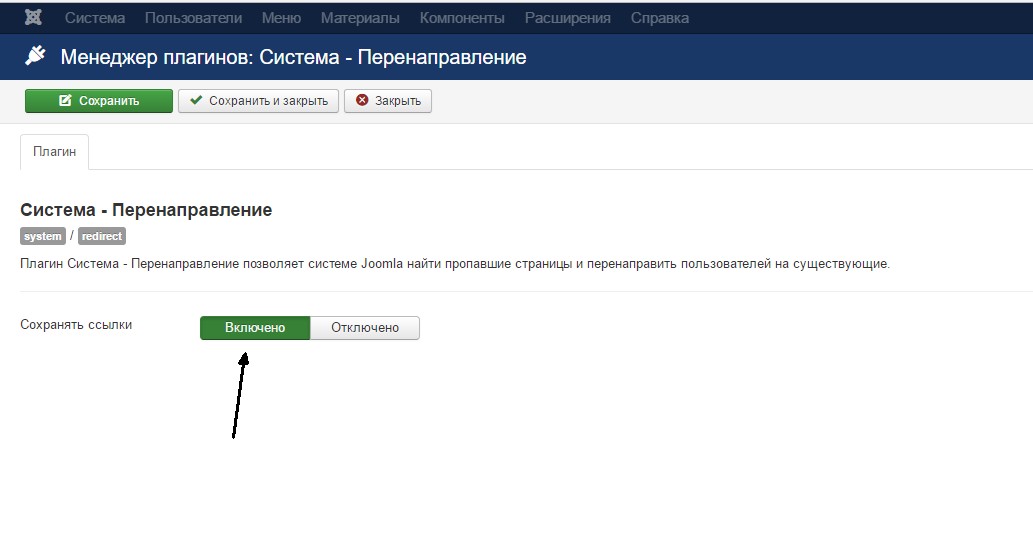Open the Справка menu

click(x=659, y=18)
